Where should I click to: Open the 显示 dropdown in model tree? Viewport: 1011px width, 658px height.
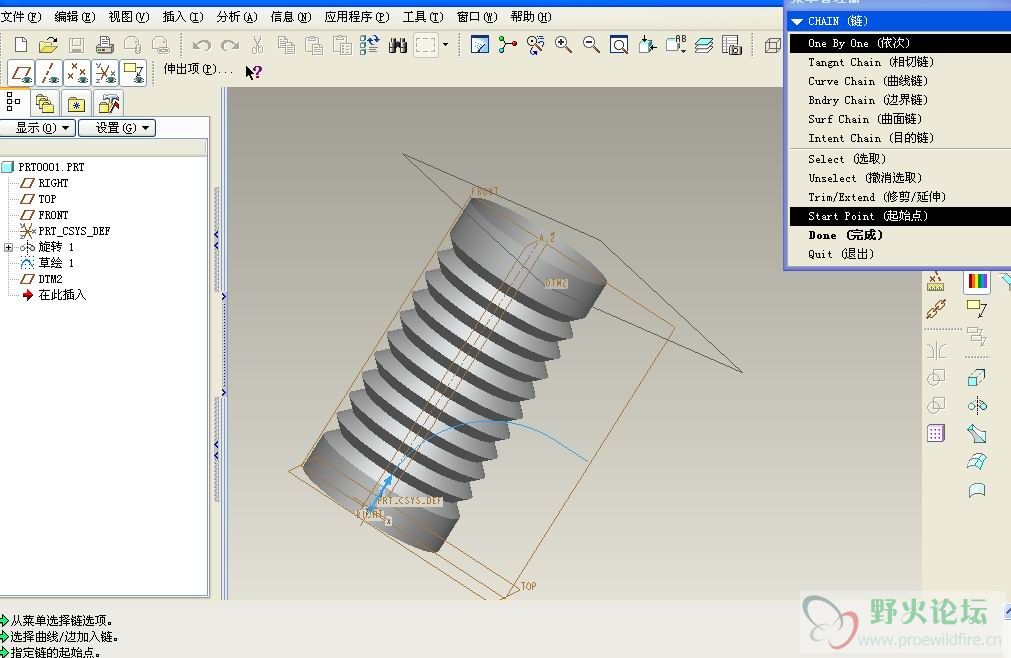pos(37,128)
